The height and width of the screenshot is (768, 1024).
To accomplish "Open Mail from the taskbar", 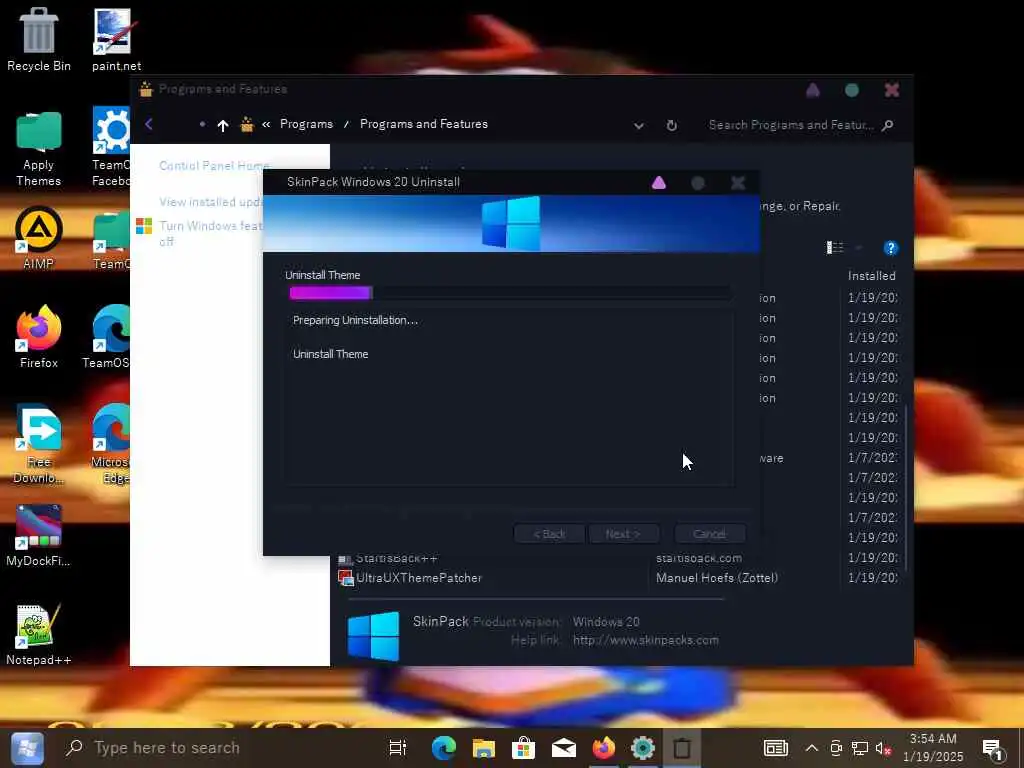I will (x=563, y=748).
